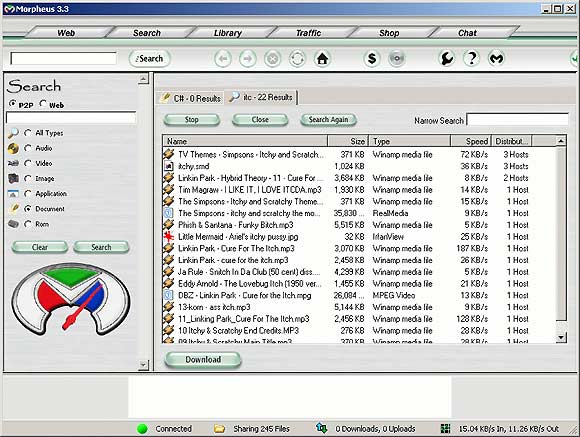
Task: Sort results by the Distribut... column header
Action: [512, 141]
